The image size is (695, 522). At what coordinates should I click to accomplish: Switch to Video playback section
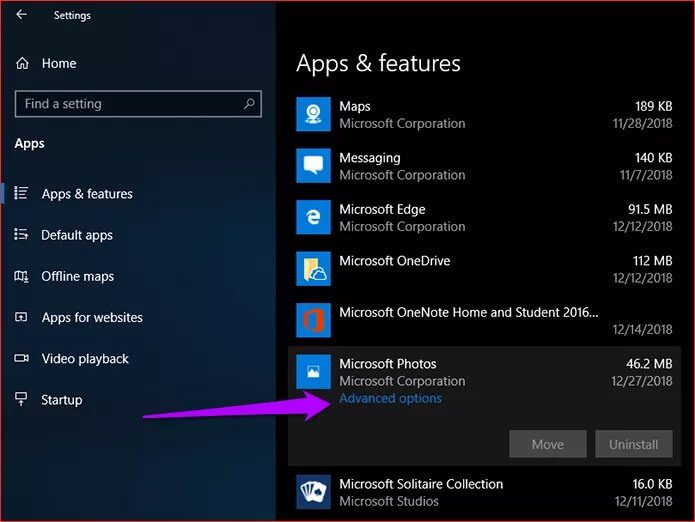(x=85, y=358)
